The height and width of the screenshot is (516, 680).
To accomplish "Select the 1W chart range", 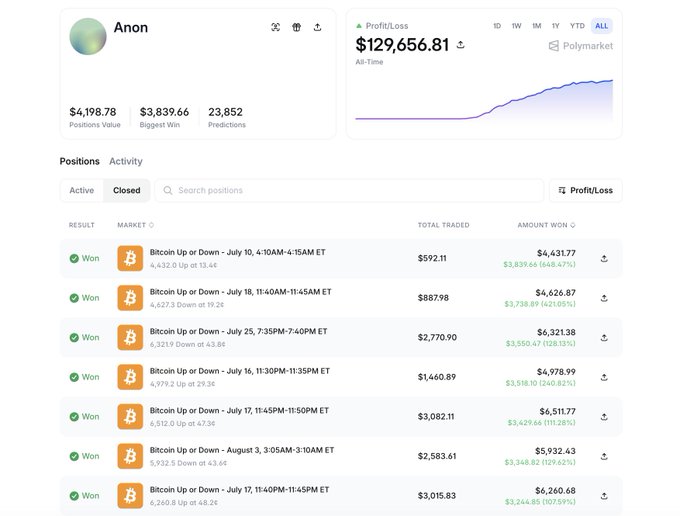I will pos(516,26).
